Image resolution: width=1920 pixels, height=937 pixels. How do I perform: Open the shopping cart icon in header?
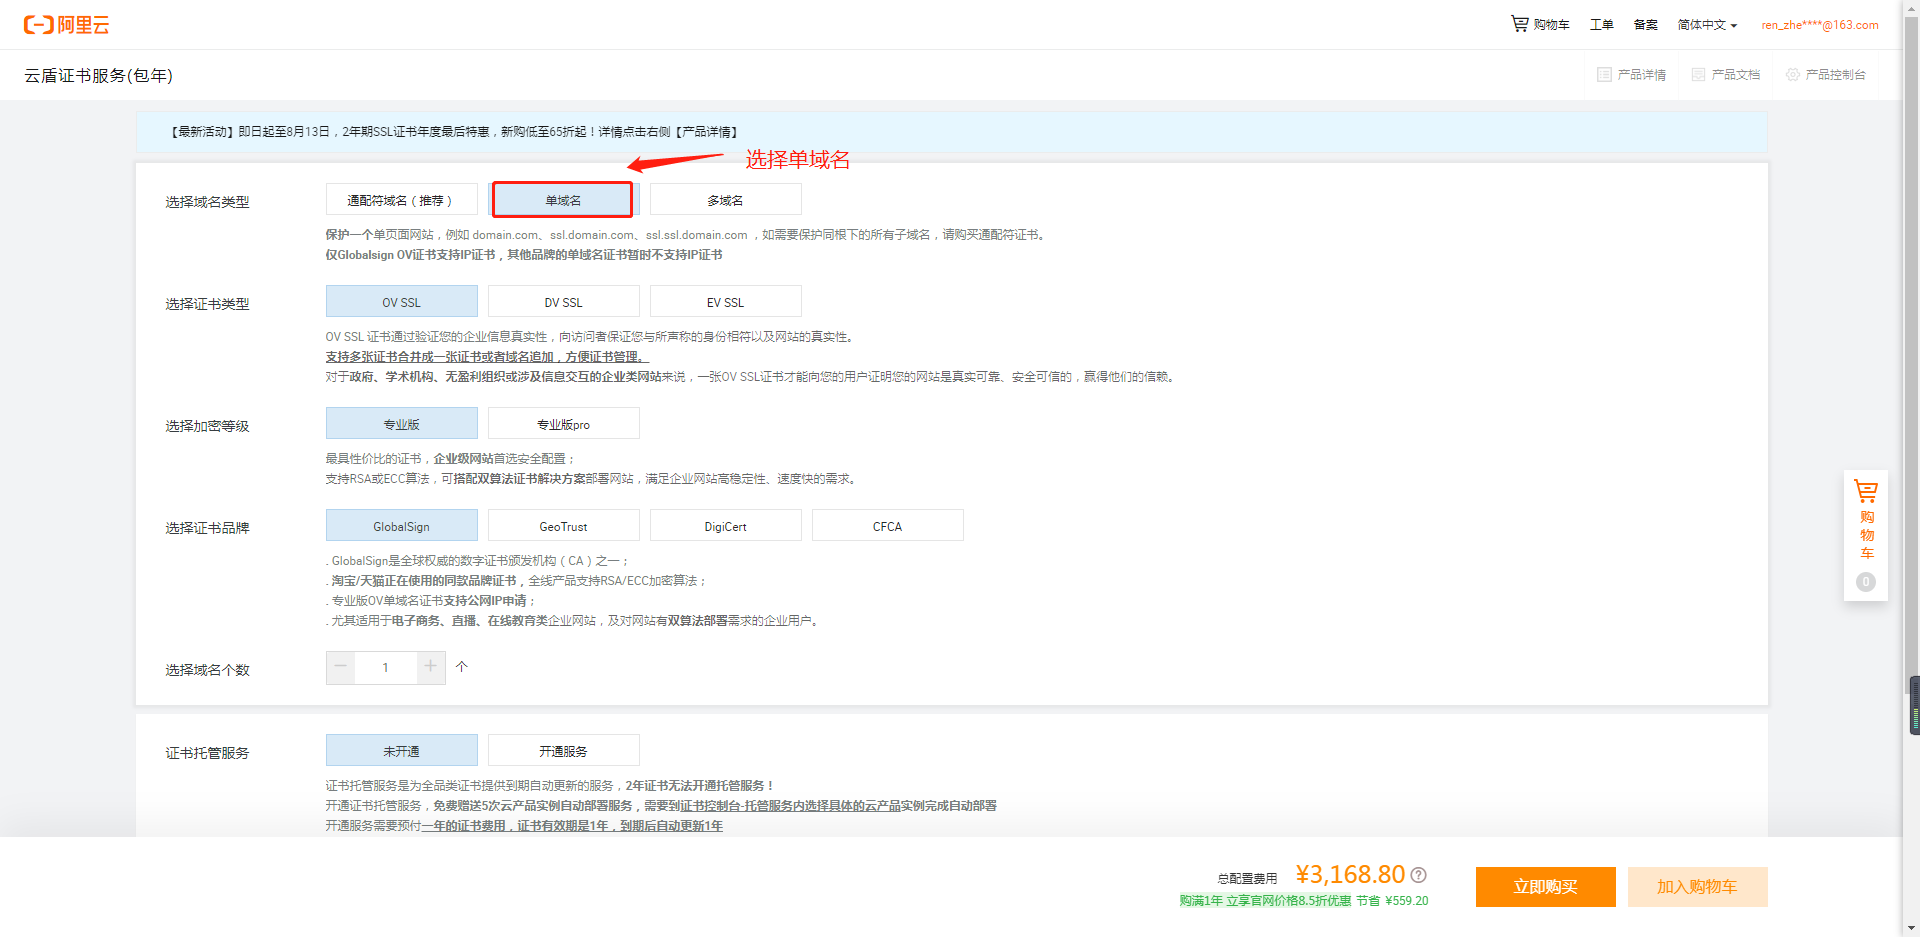click(x=1519, y=24)
